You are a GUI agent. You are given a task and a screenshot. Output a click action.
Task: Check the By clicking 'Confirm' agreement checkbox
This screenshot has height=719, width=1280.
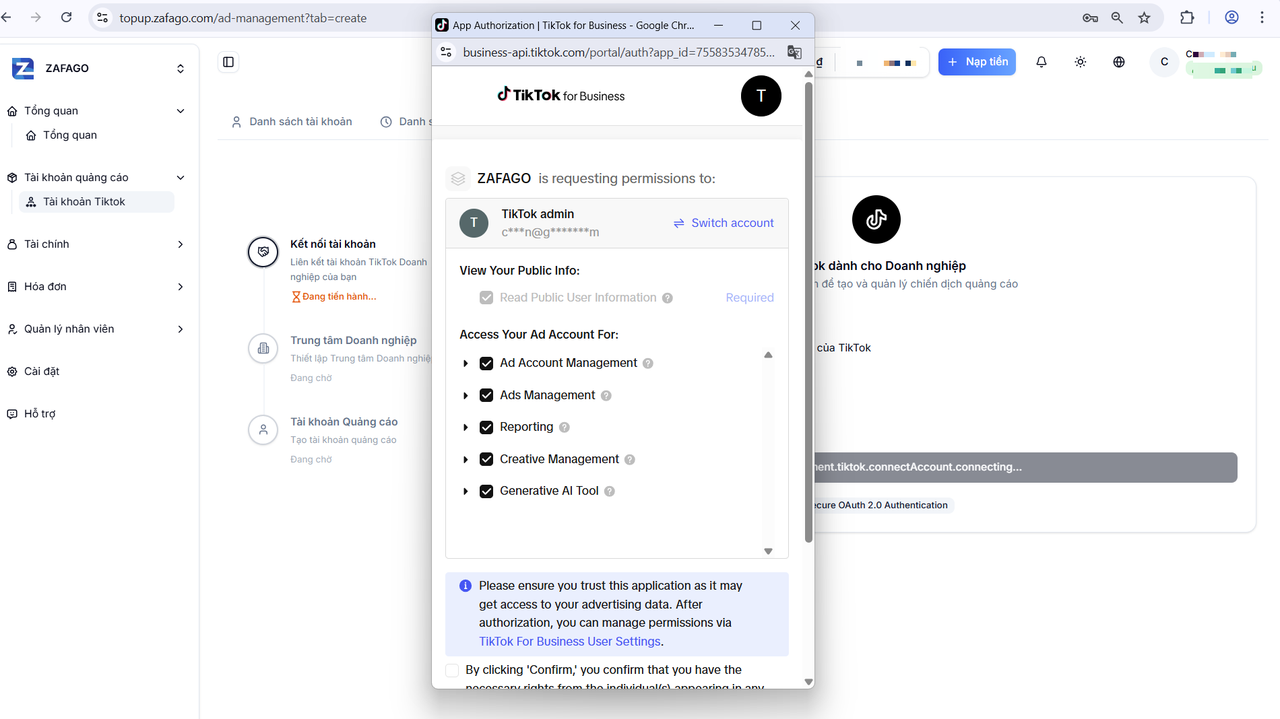tap(452, 670)
